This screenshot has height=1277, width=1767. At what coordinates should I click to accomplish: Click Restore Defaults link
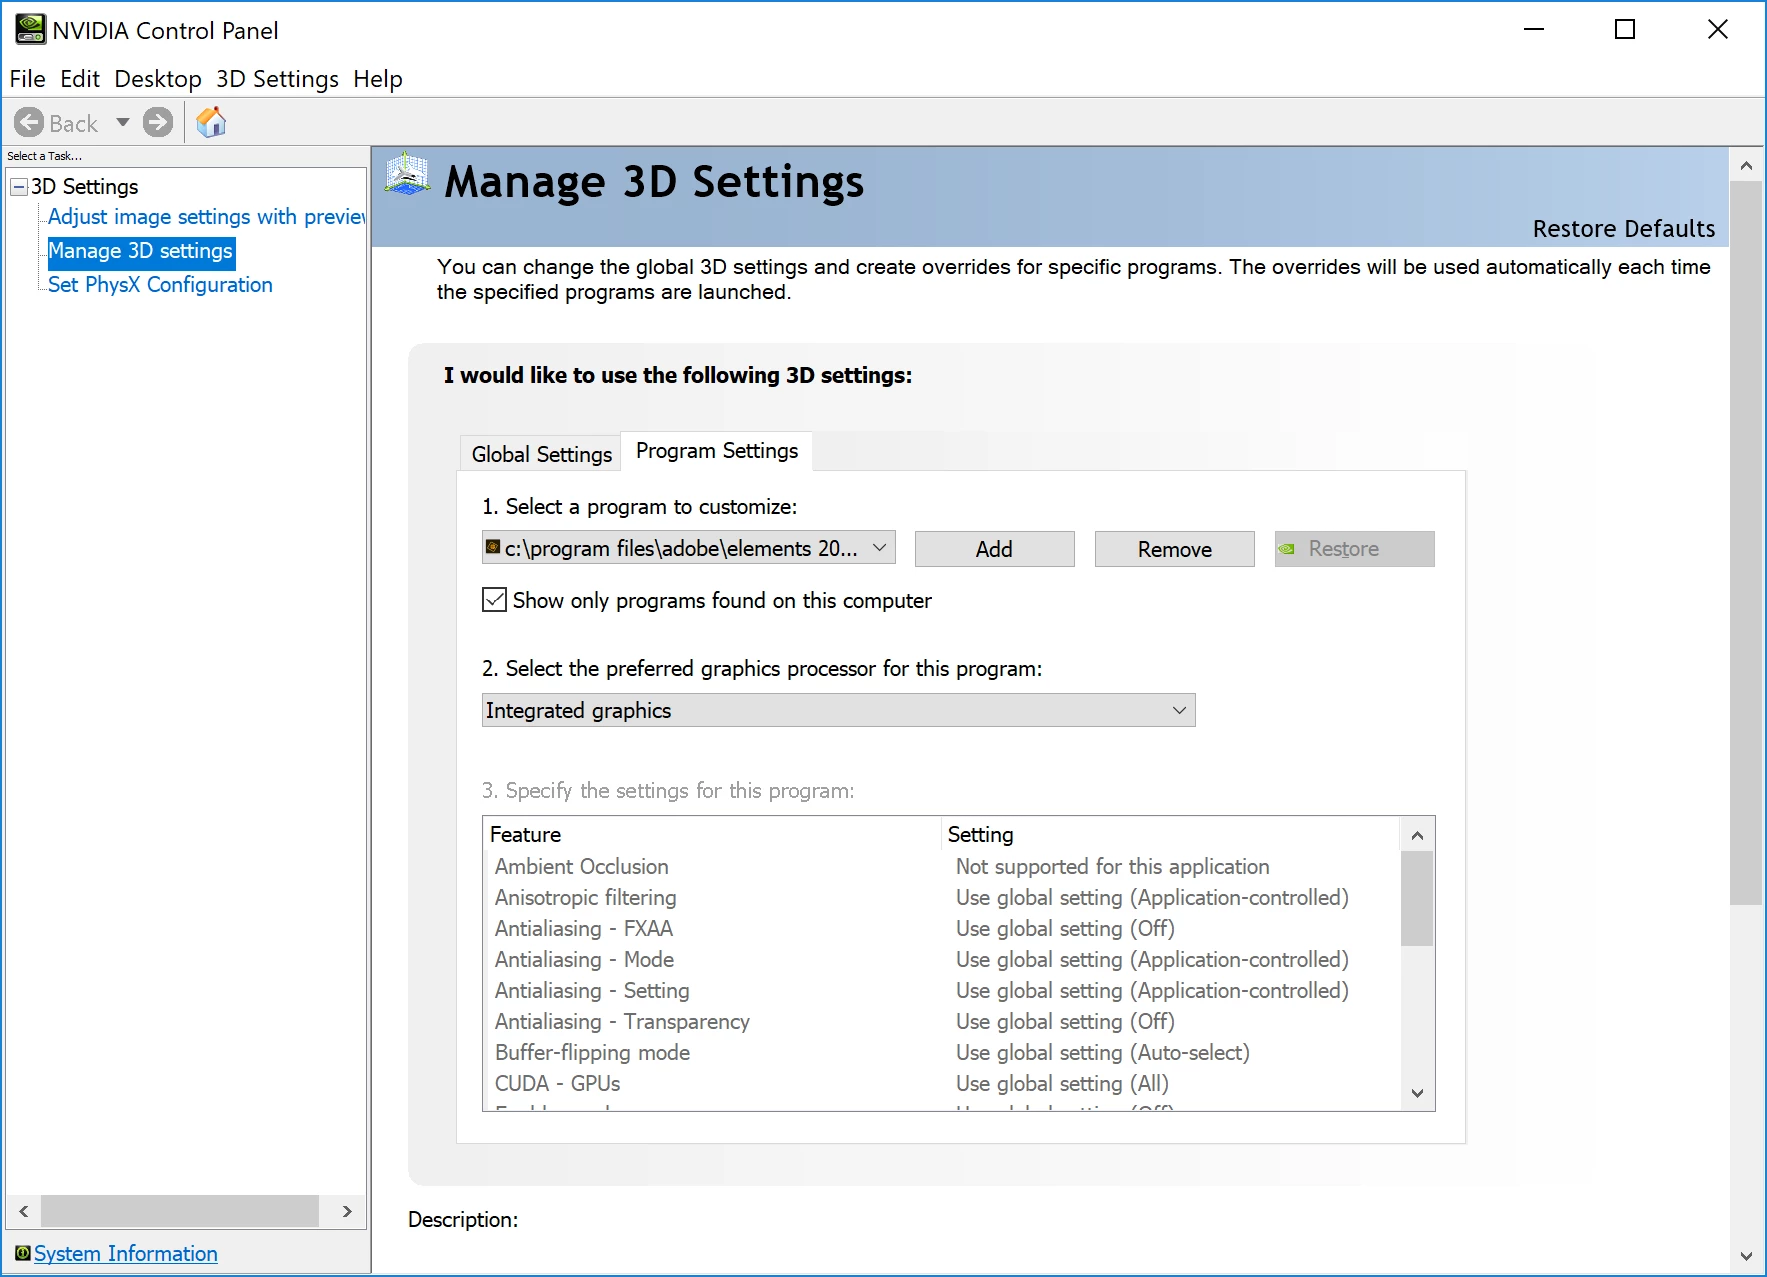(x=1623, y=229)
